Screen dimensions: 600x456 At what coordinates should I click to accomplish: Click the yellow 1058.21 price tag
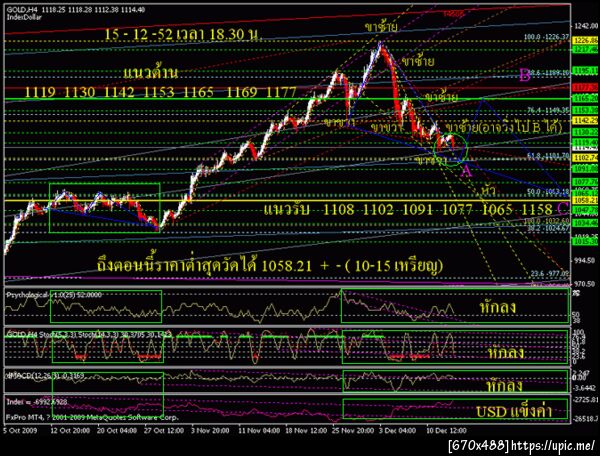(585, 200)
